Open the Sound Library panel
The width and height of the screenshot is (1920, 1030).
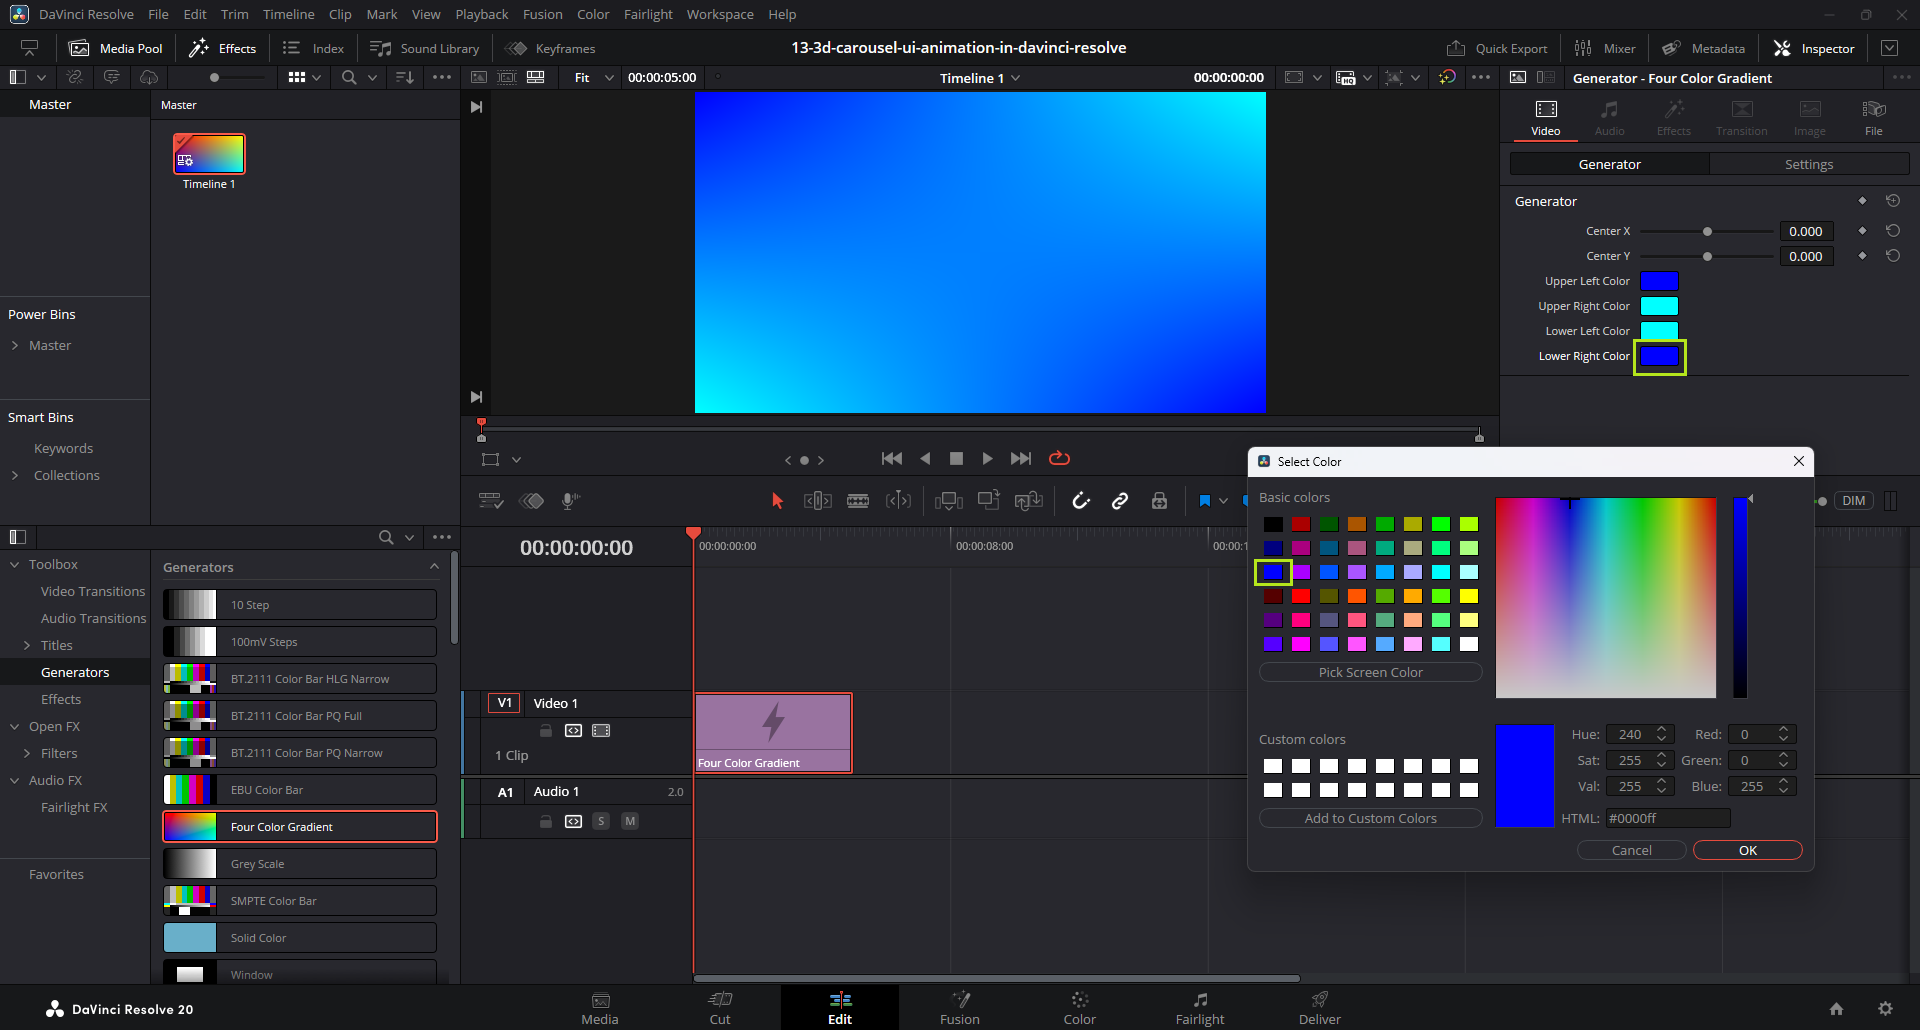coord(425,48)
